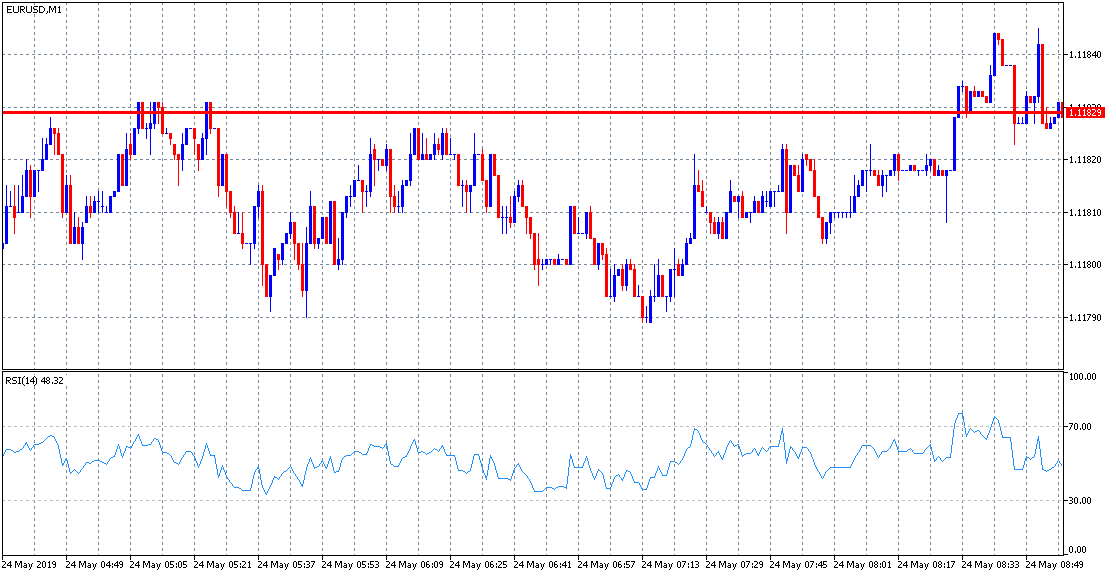Click the 24 May 2019 date label
This screenshot has height=576, width=1116.
pos(31,565)
